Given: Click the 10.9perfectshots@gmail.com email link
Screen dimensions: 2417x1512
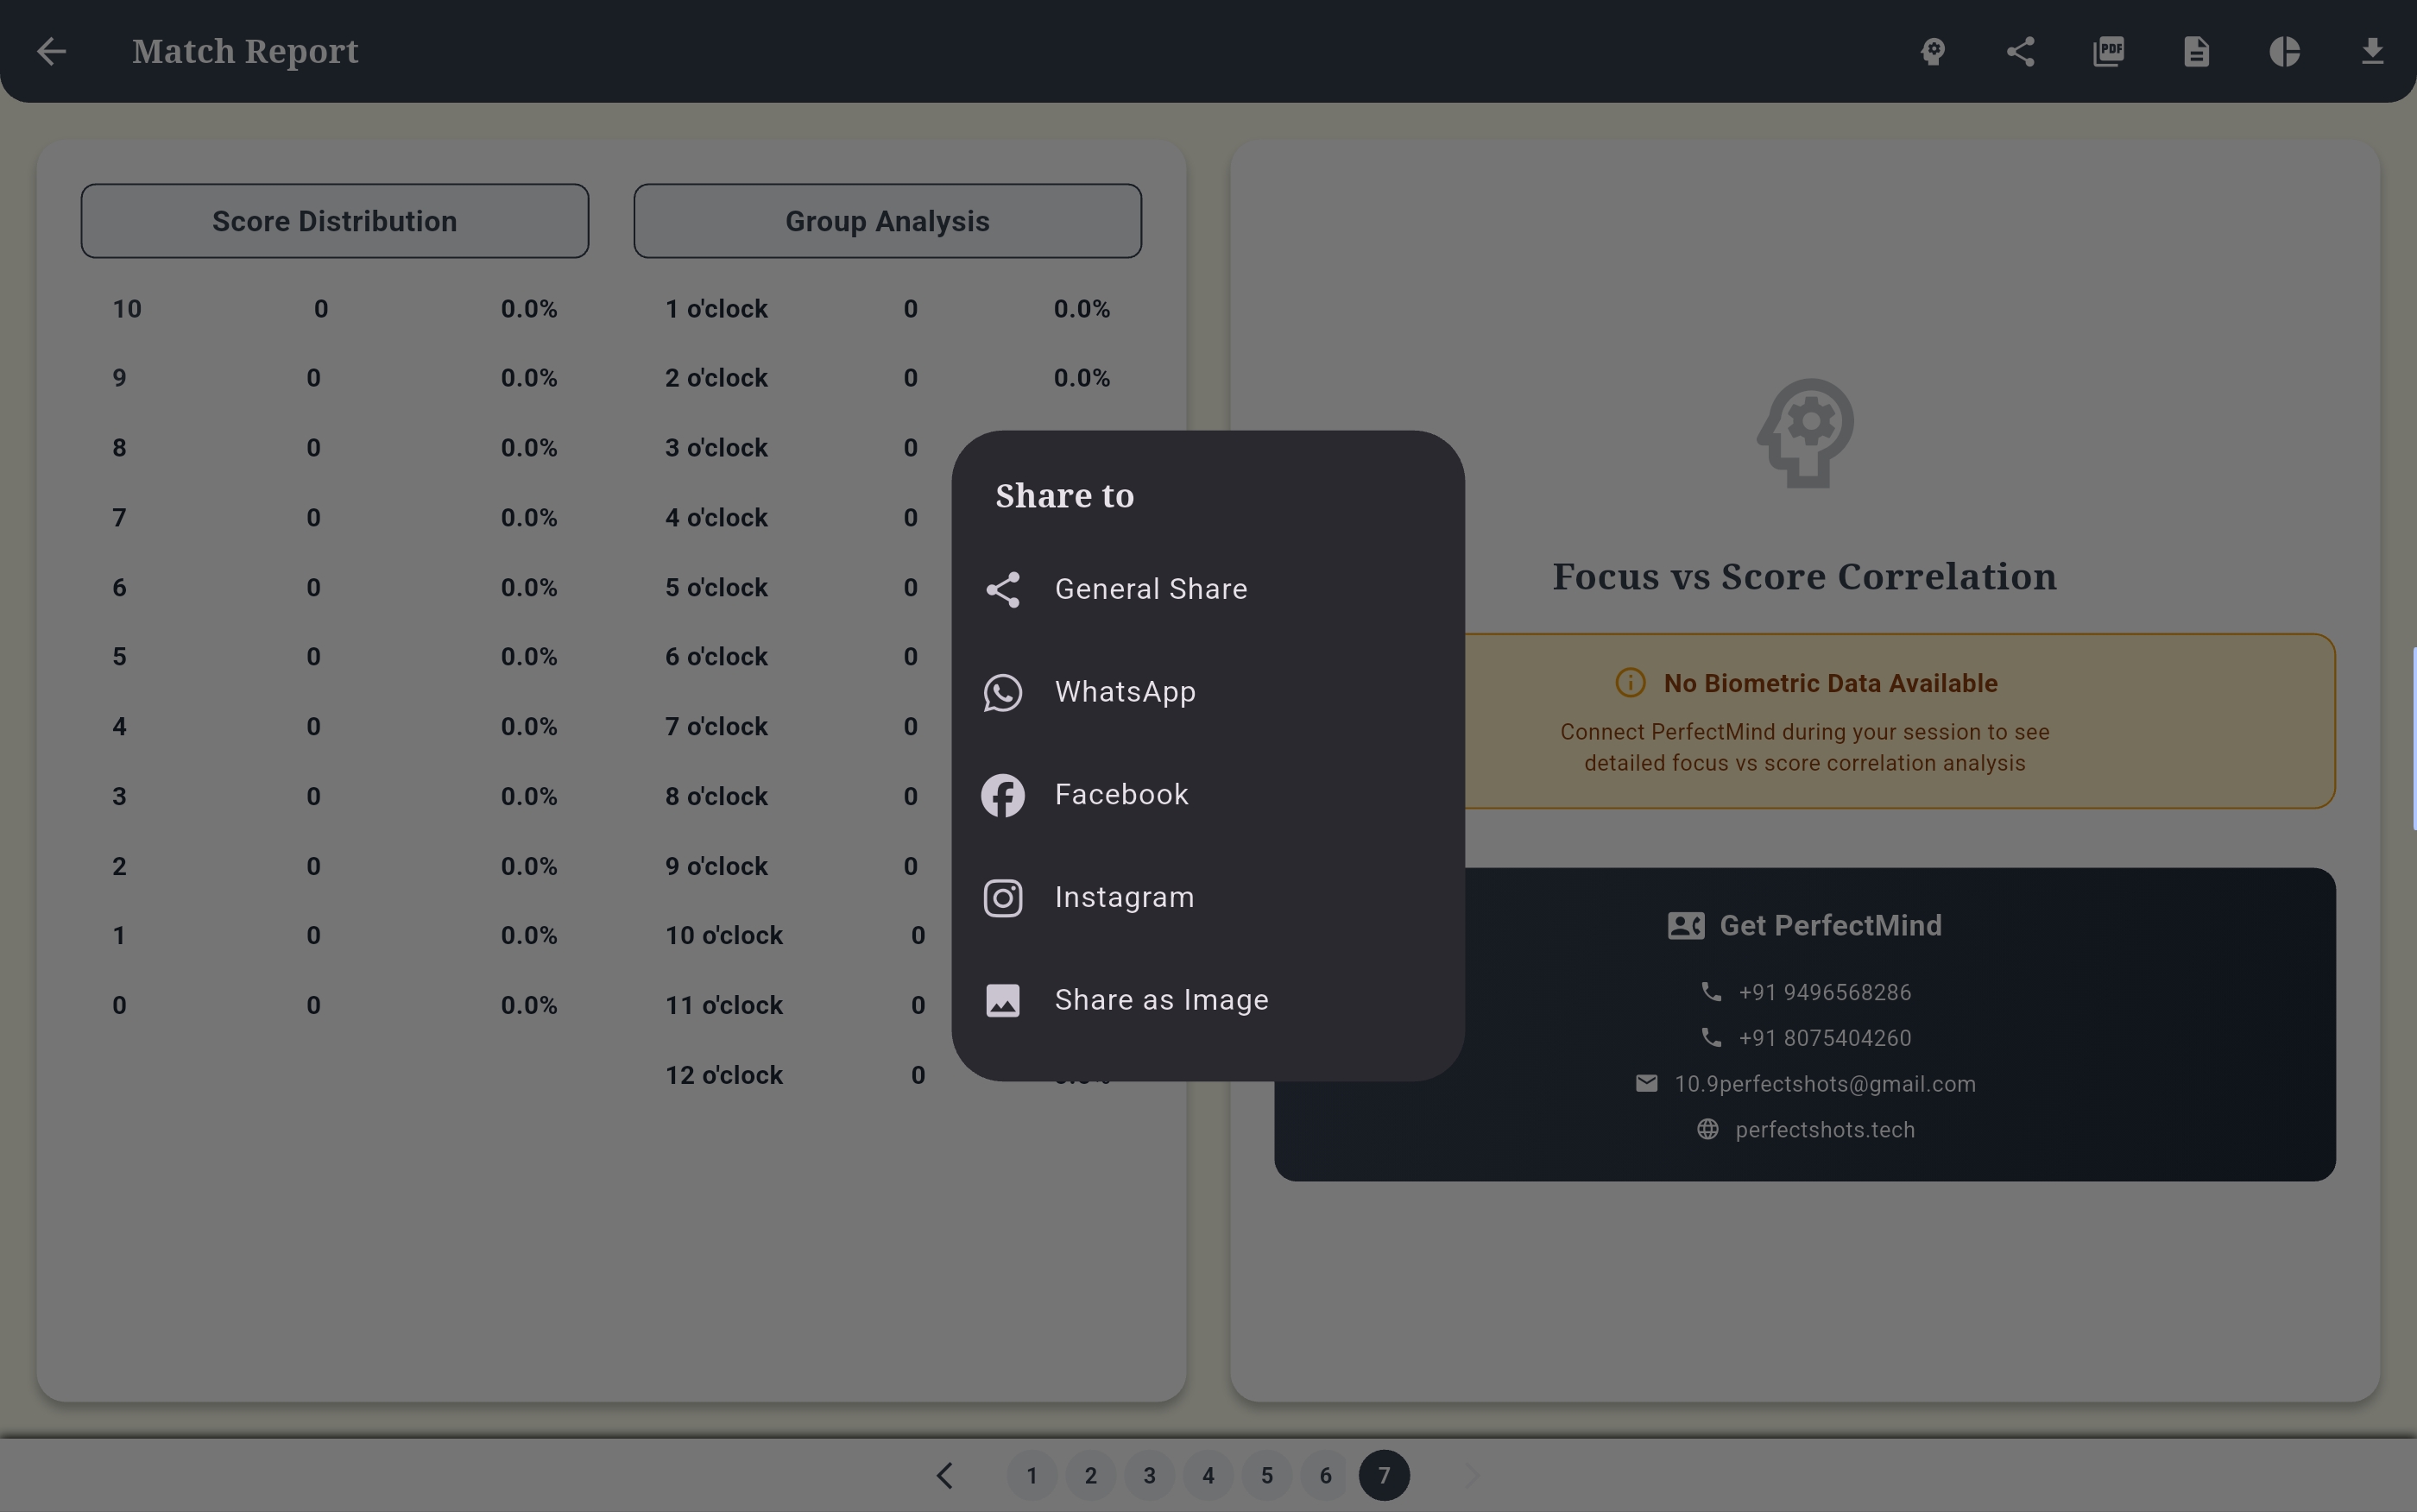Looking at the screenshot, I should [1824, 1084].
